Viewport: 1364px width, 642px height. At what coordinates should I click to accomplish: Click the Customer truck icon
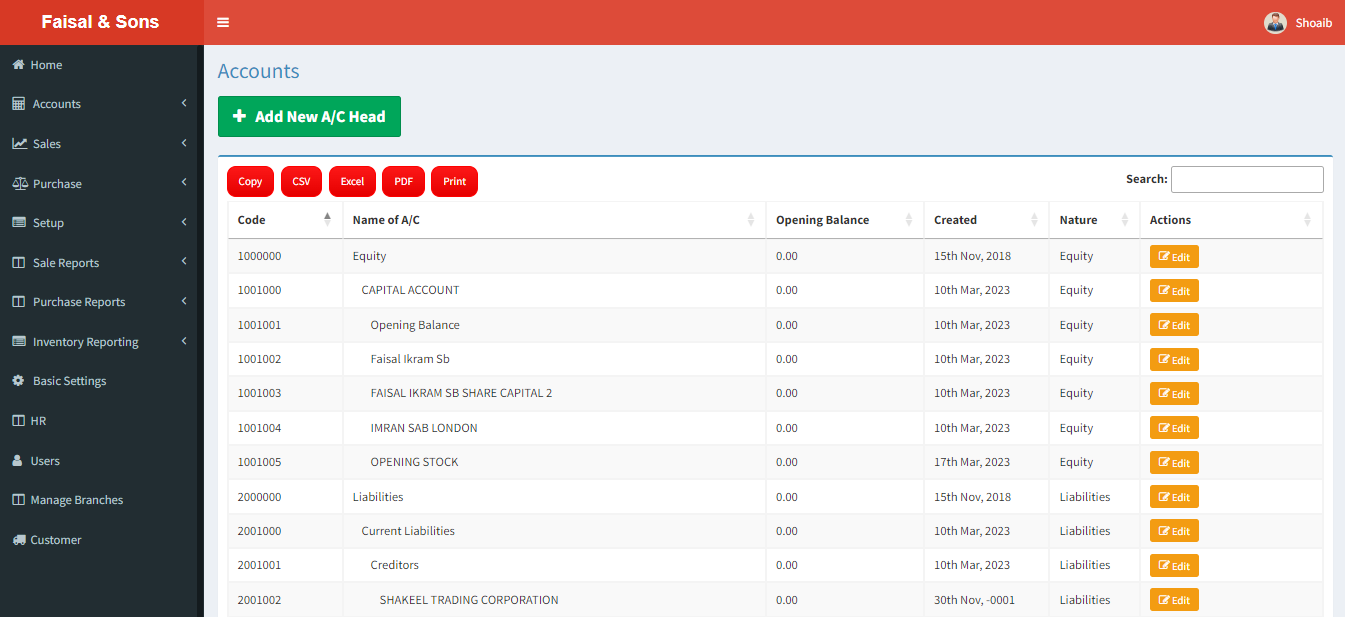18,540
